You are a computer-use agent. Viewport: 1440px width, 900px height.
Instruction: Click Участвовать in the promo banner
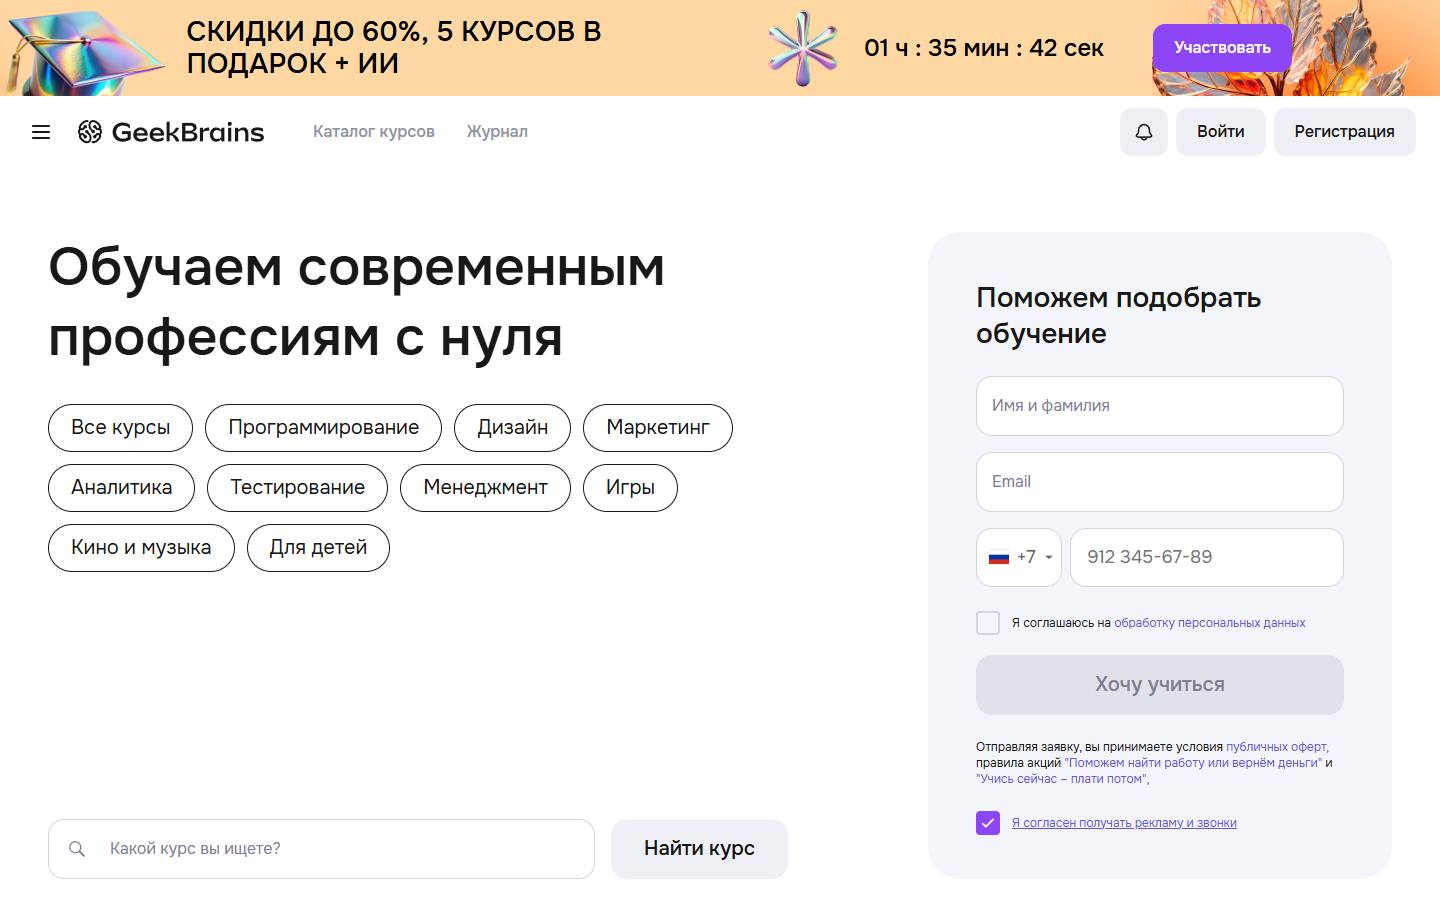pos(1222,48)
